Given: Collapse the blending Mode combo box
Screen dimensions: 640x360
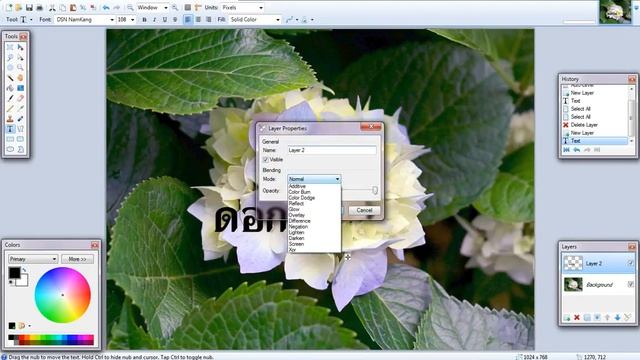Looking at the screenshot, I should pos(314,179).
